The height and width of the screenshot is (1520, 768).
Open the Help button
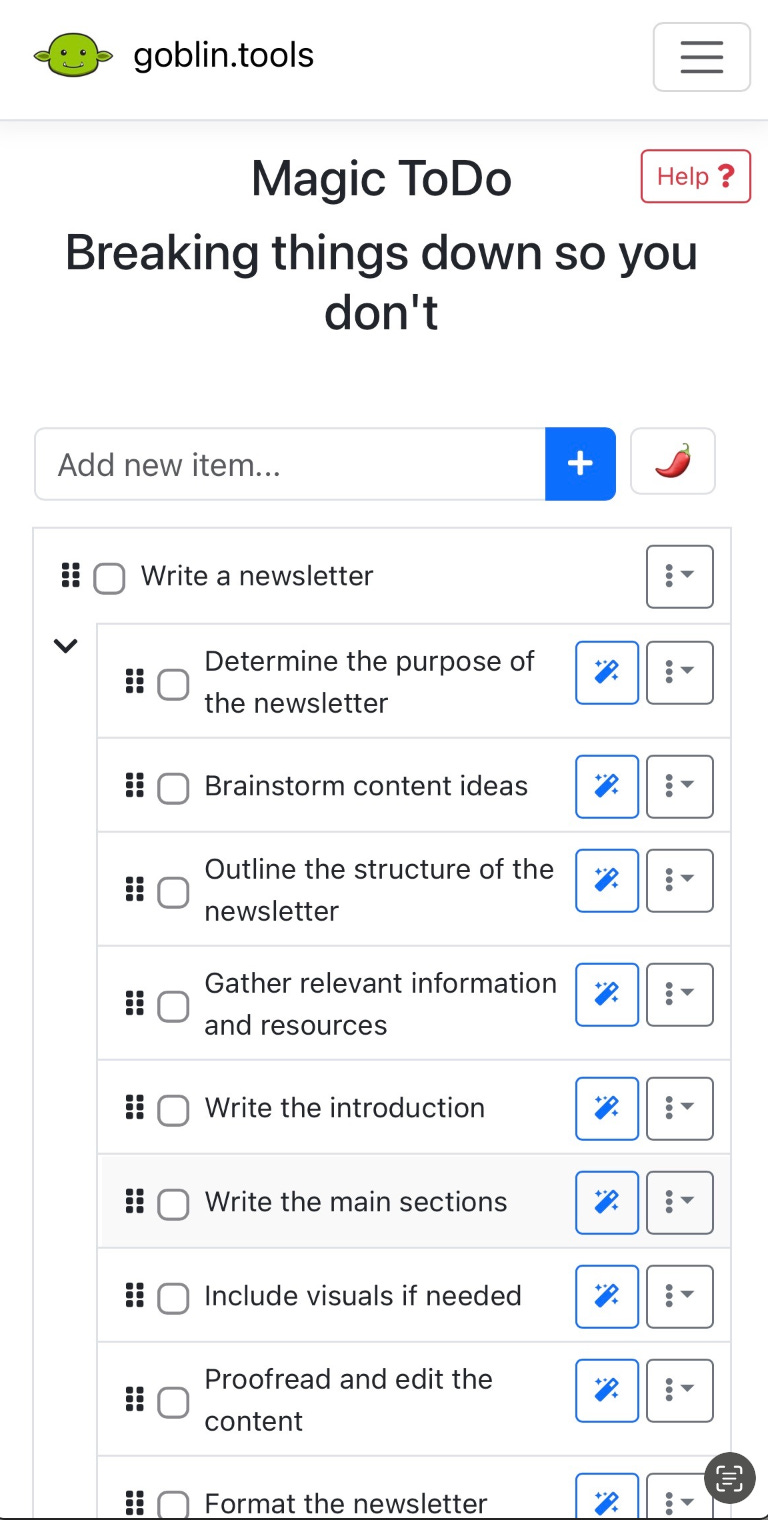click(x=695, y=177)
